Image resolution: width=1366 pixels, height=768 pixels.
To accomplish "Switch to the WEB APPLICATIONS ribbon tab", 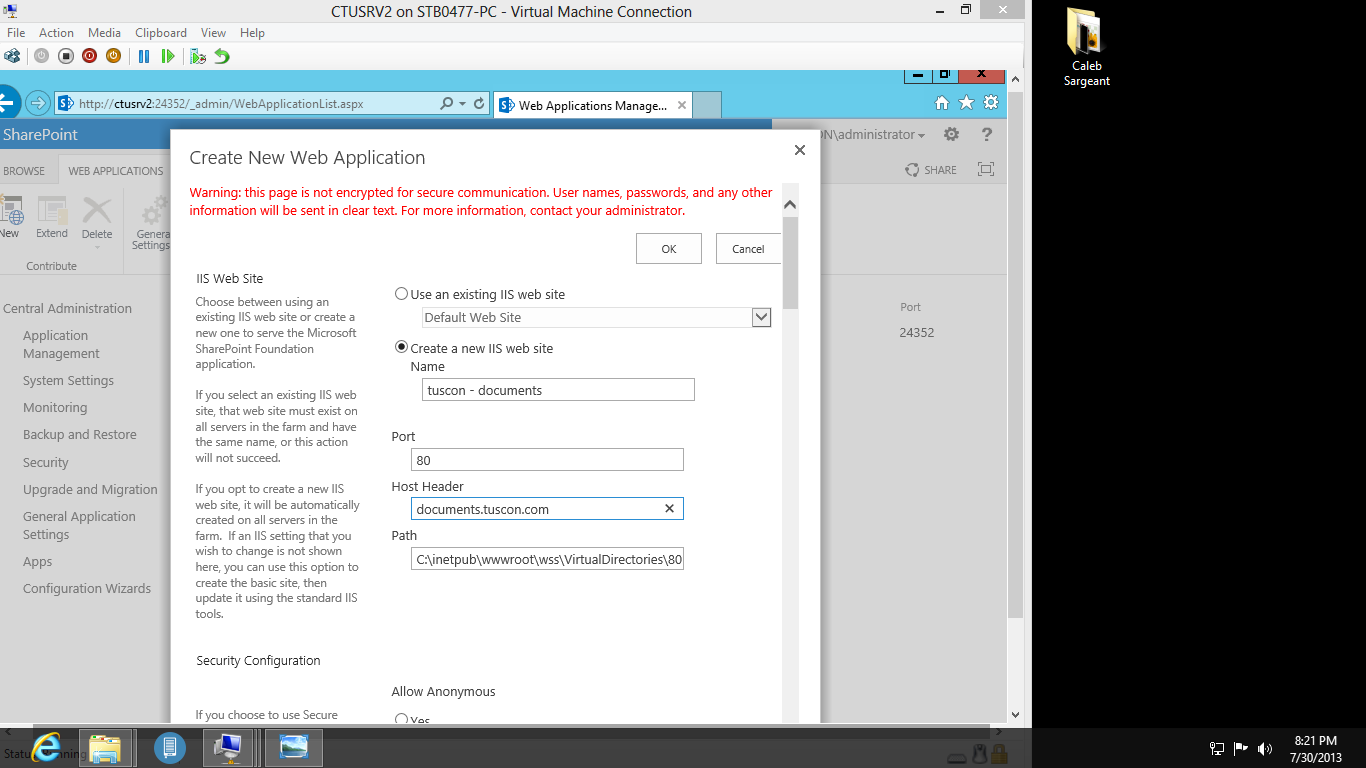I will click(116, 171).
